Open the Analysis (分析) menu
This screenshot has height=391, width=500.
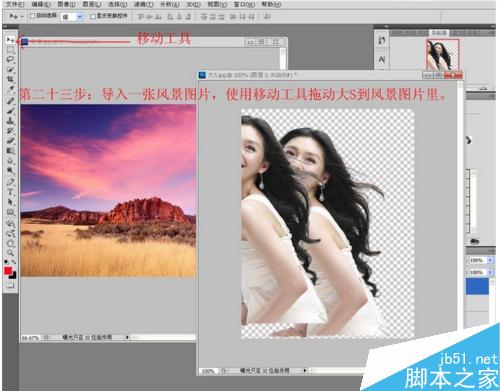pos(169,4)
